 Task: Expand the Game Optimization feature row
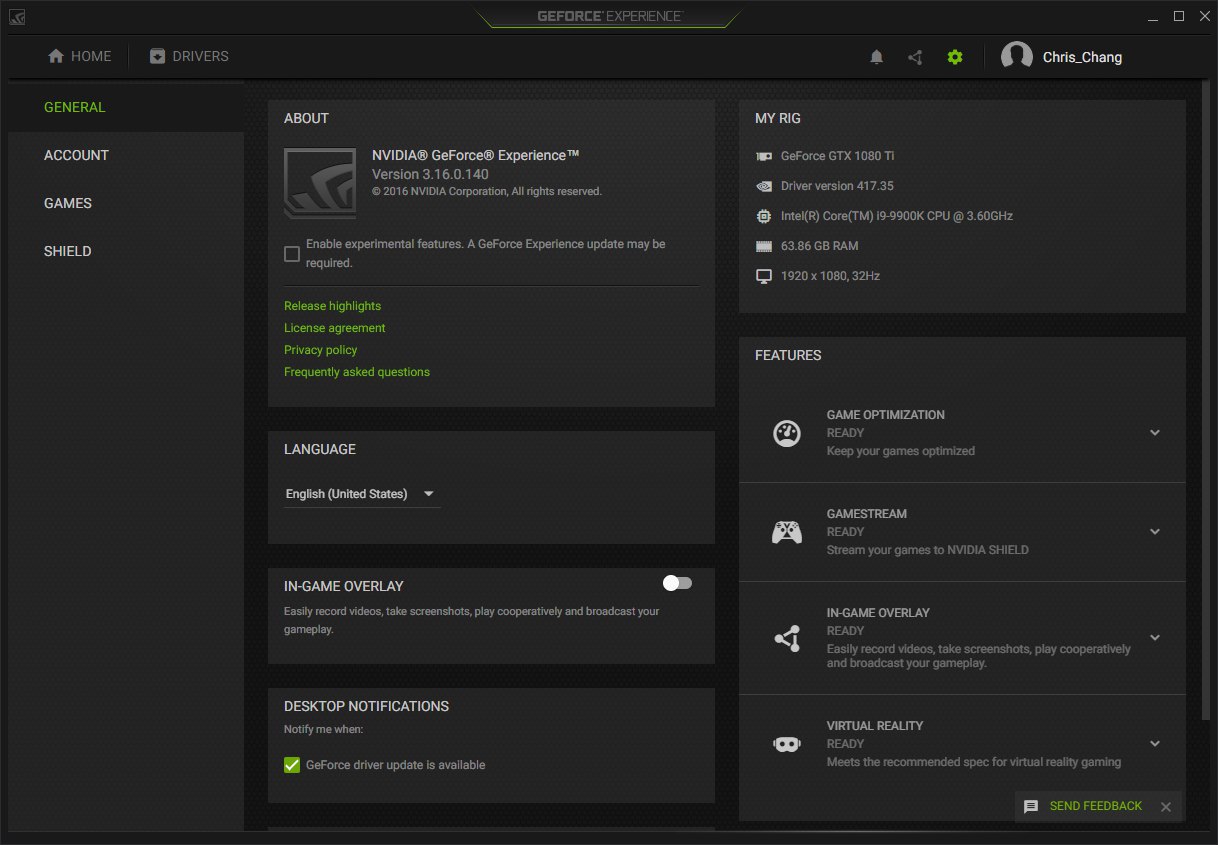pos(1155,433)
